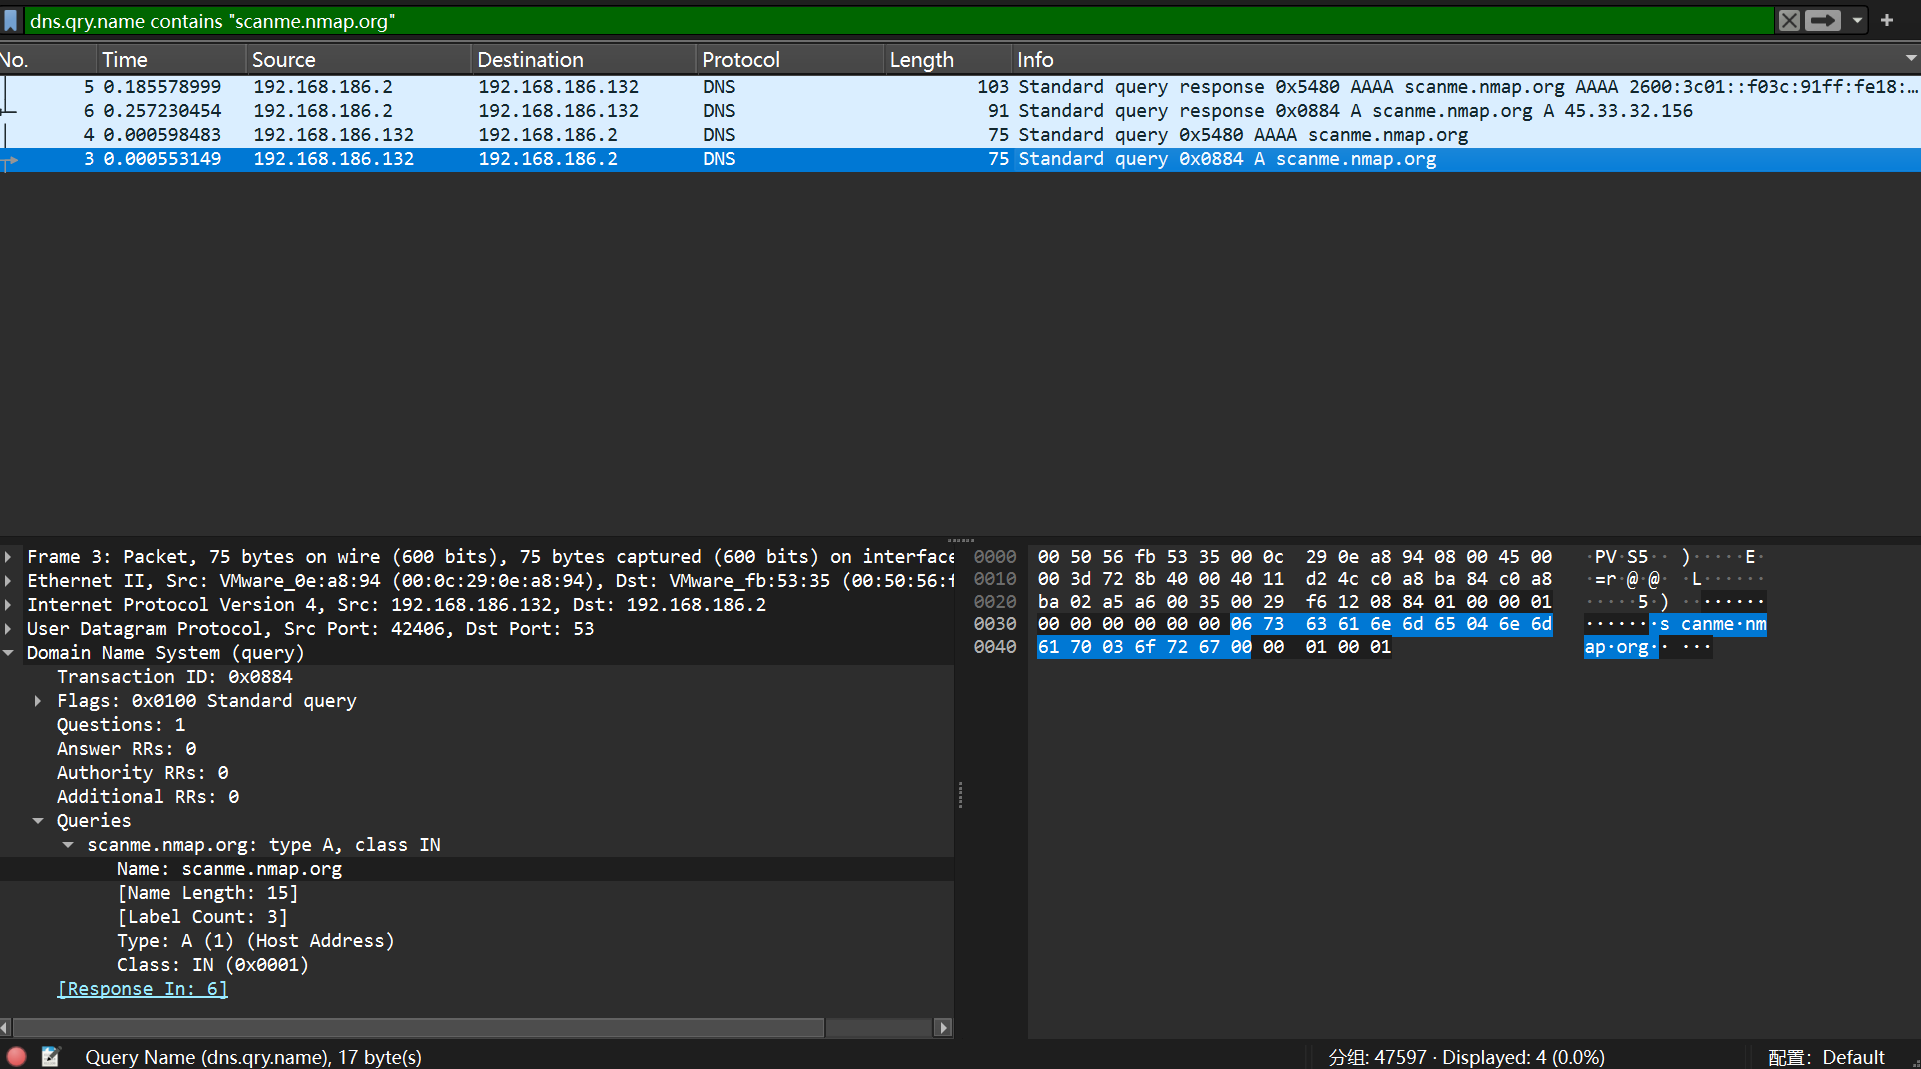Collapse the scanme.nmap.org type A query node

coord(69,845)
